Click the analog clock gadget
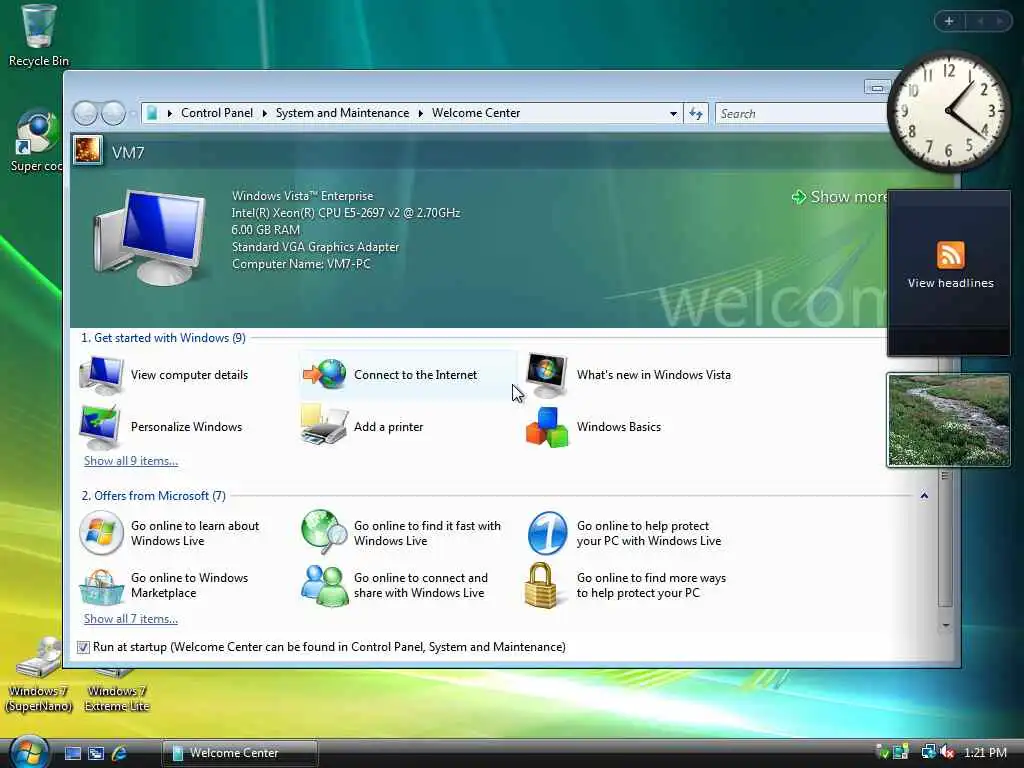The image size is (1024, 768). click(948, 110)
